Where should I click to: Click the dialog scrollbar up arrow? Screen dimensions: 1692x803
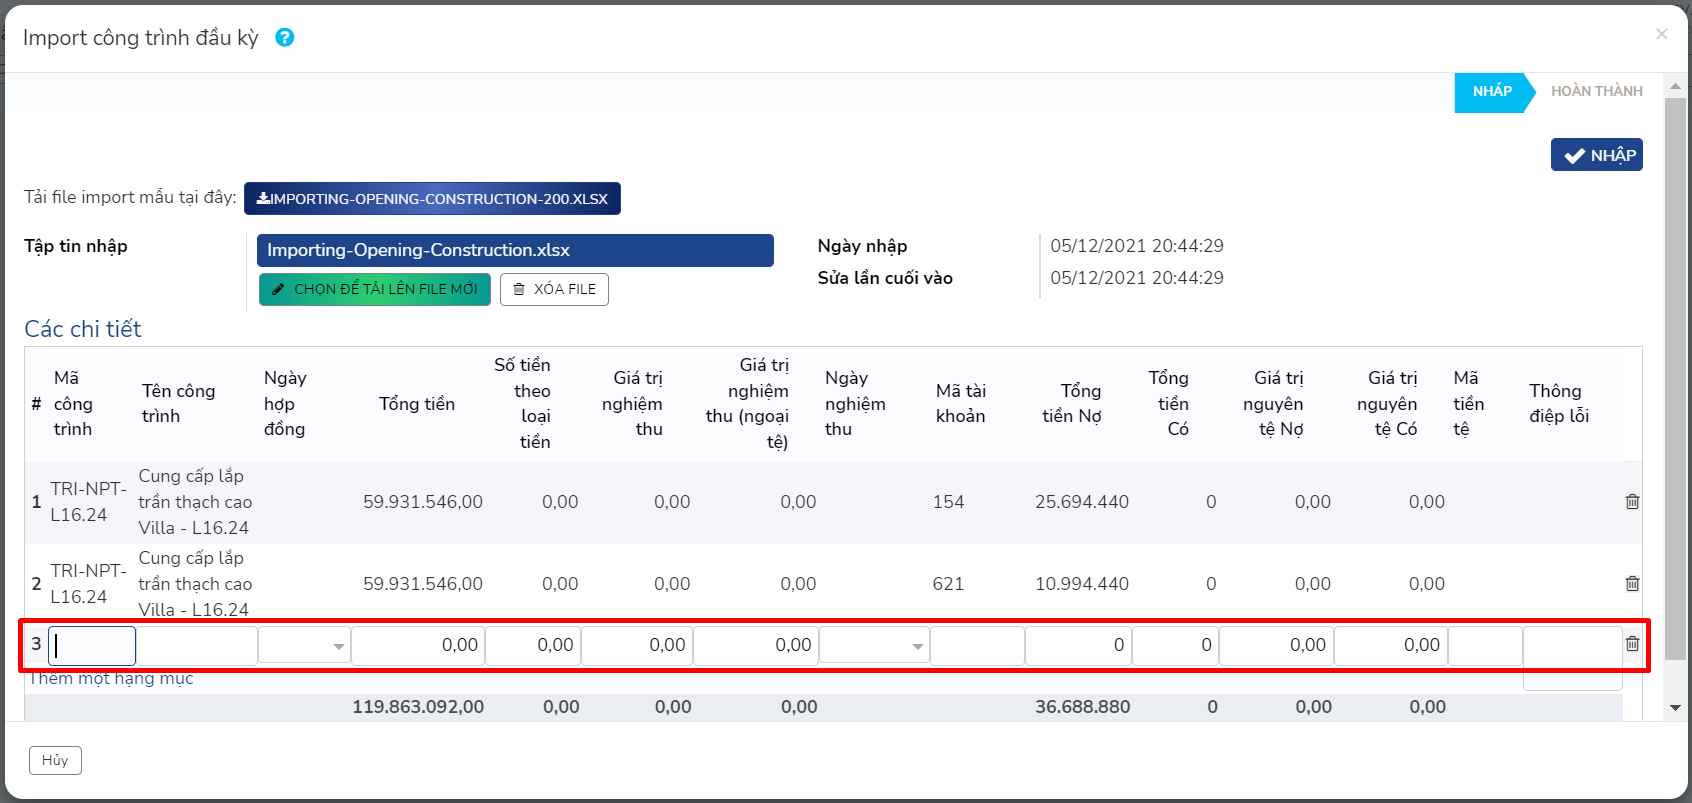click(1675, 86)
